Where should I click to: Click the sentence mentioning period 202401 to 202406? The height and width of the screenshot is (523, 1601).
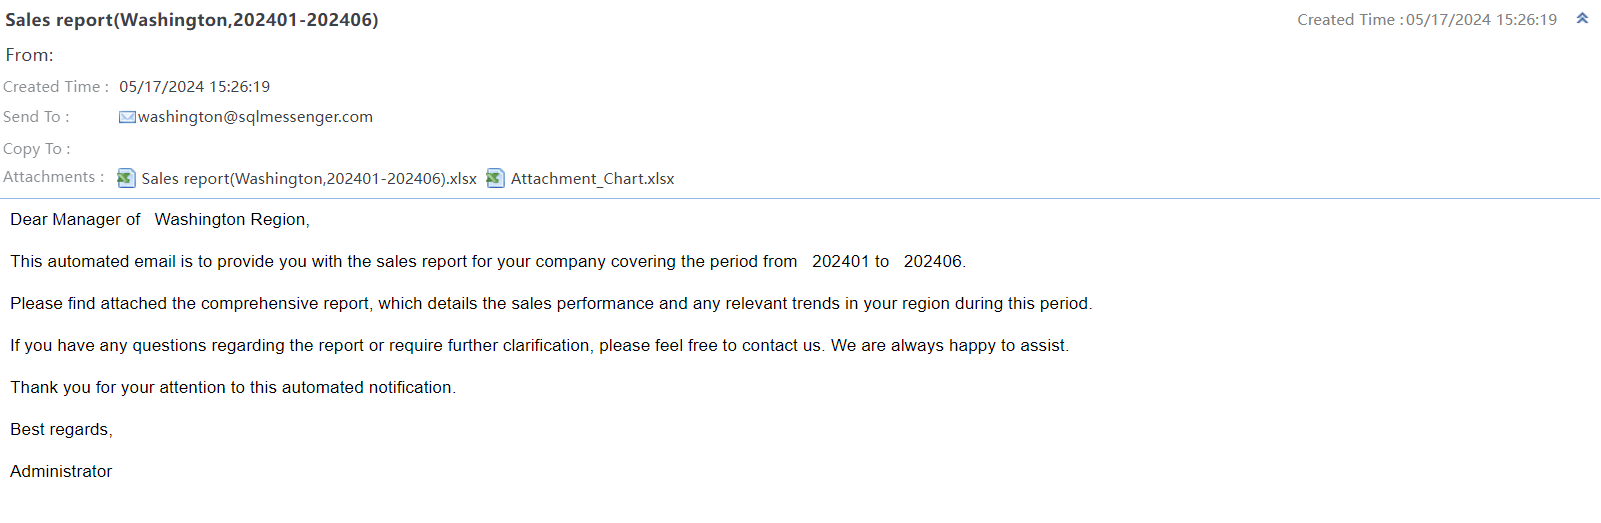[x=487, y=262]
